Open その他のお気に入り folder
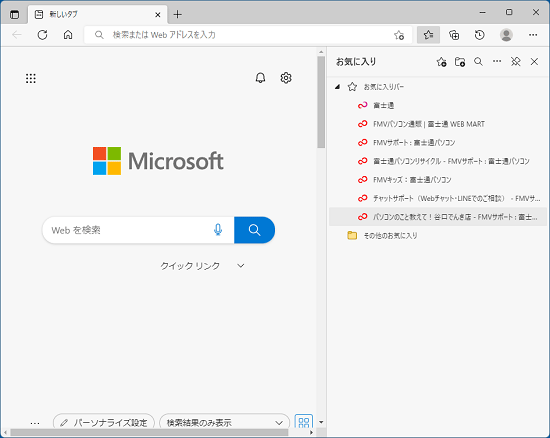 (438, 235)
